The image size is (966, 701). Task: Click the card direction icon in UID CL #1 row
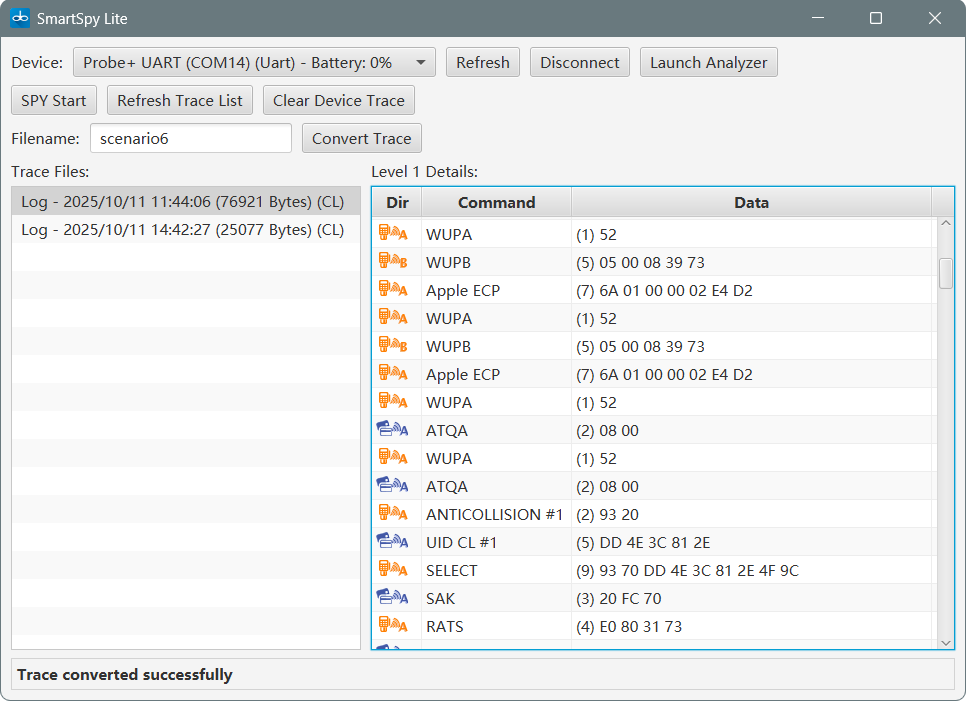(392, 541)
